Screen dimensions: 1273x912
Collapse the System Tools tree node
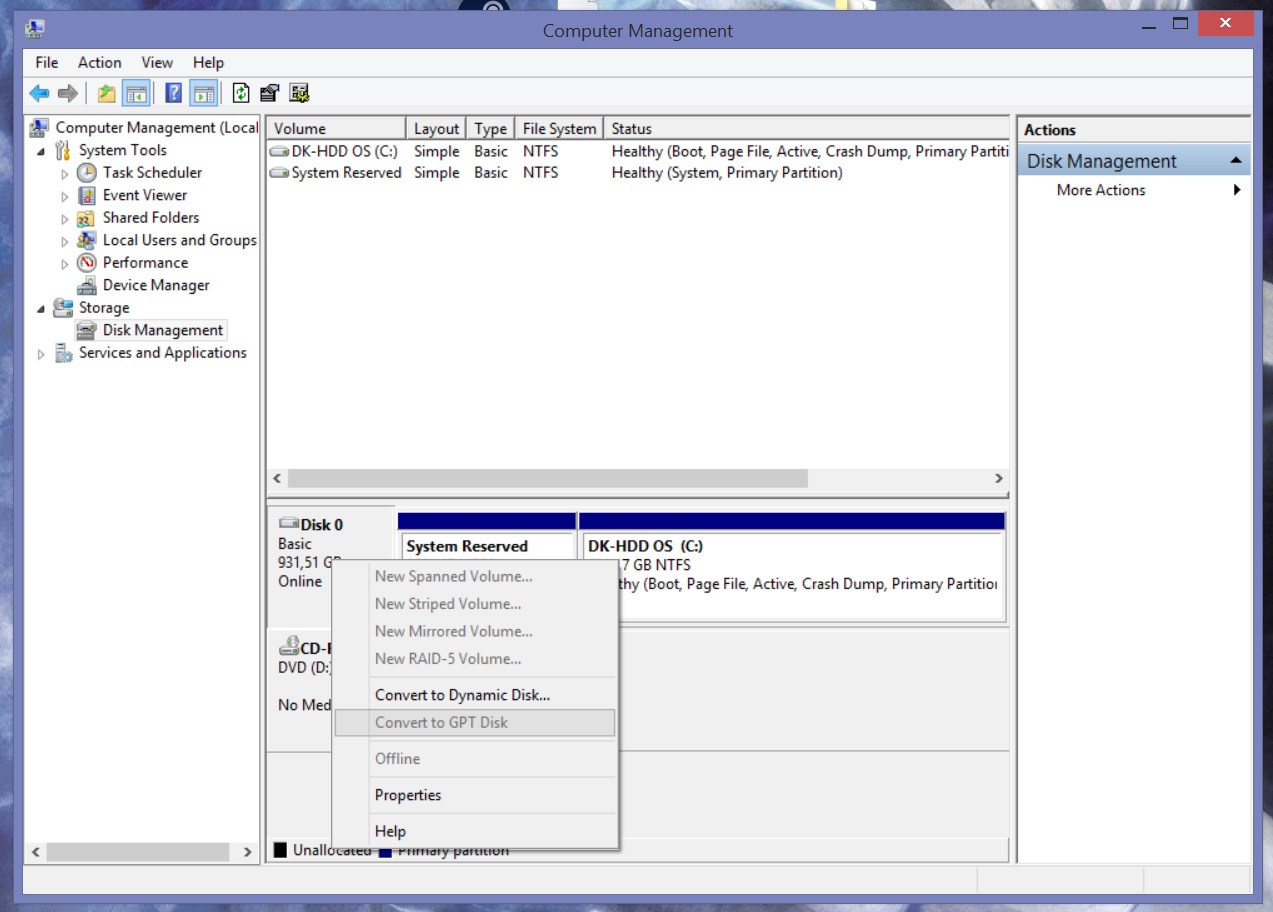point(41,151)
